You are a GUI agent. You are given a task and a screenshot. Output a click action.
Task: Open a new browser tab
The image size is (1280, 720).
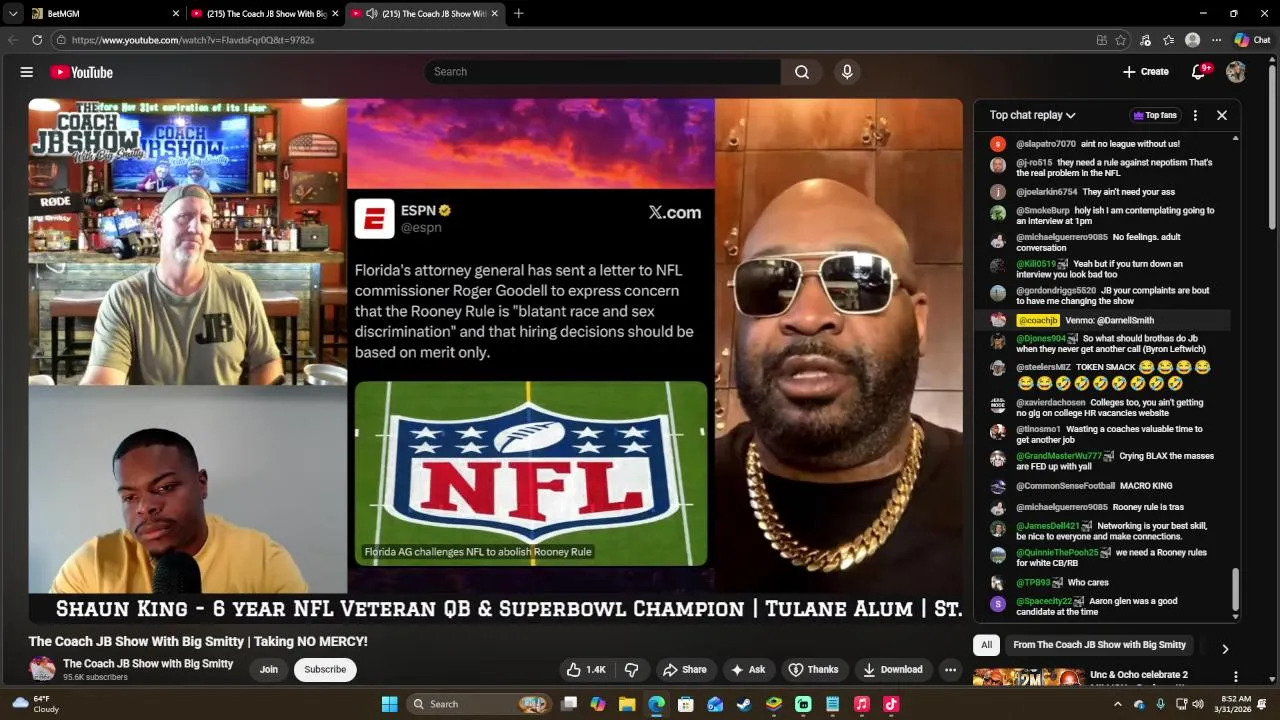(518, 13)
